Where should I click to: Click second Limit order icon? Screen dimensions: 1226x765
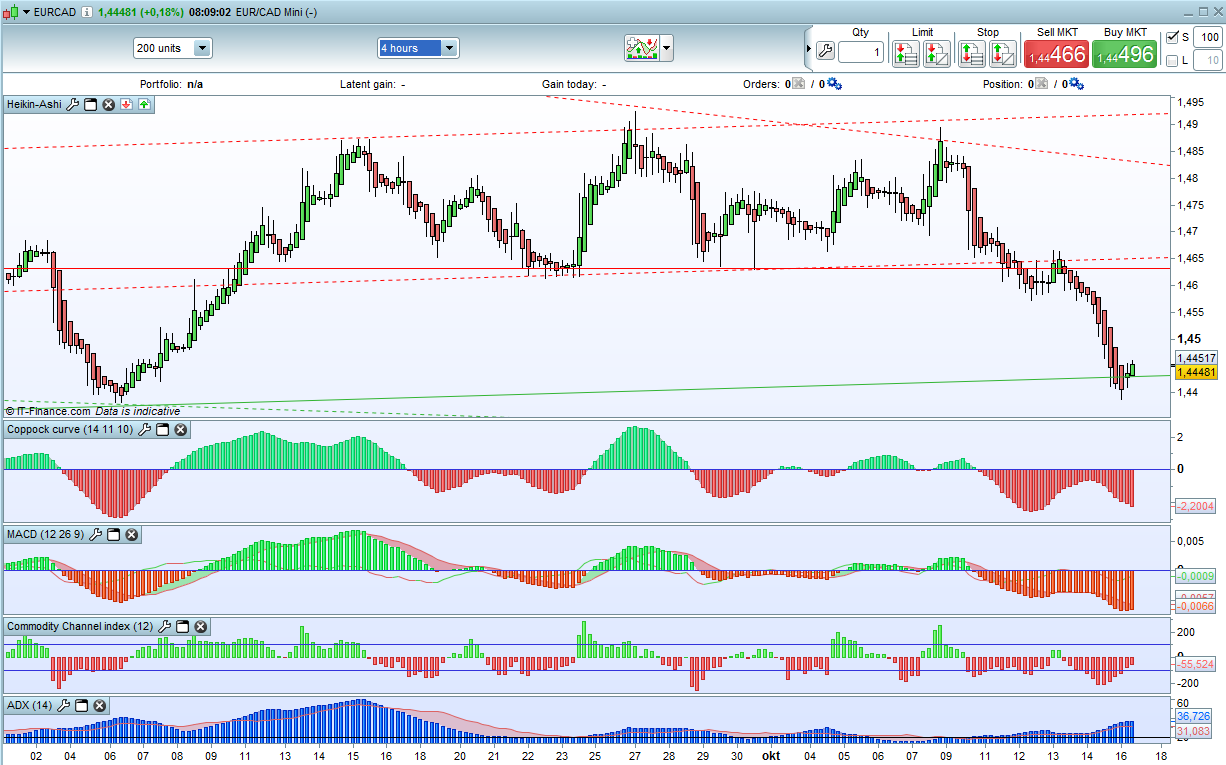tap(937, 54)
